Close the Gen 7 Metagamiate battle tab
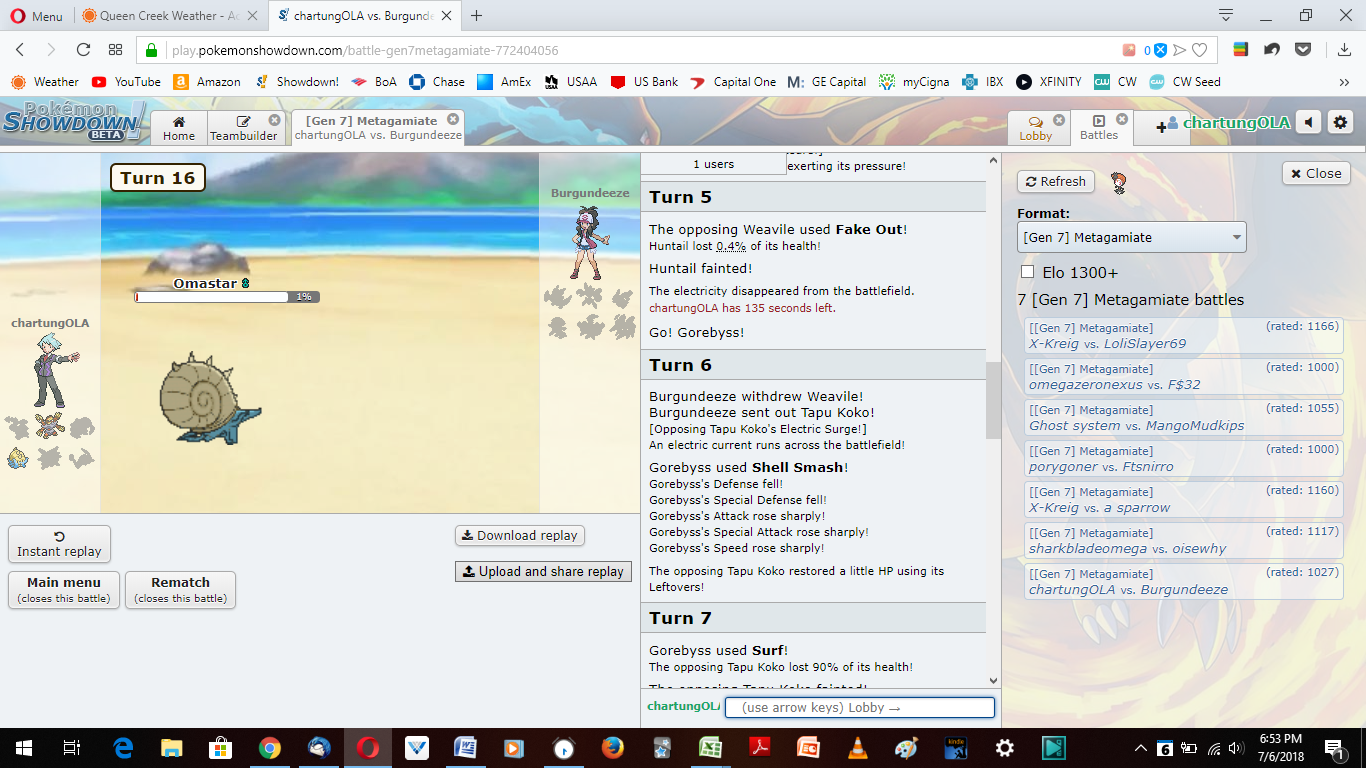Viewport: 1366px width, 768px height. pyautogui.click(x=453, y=120)
